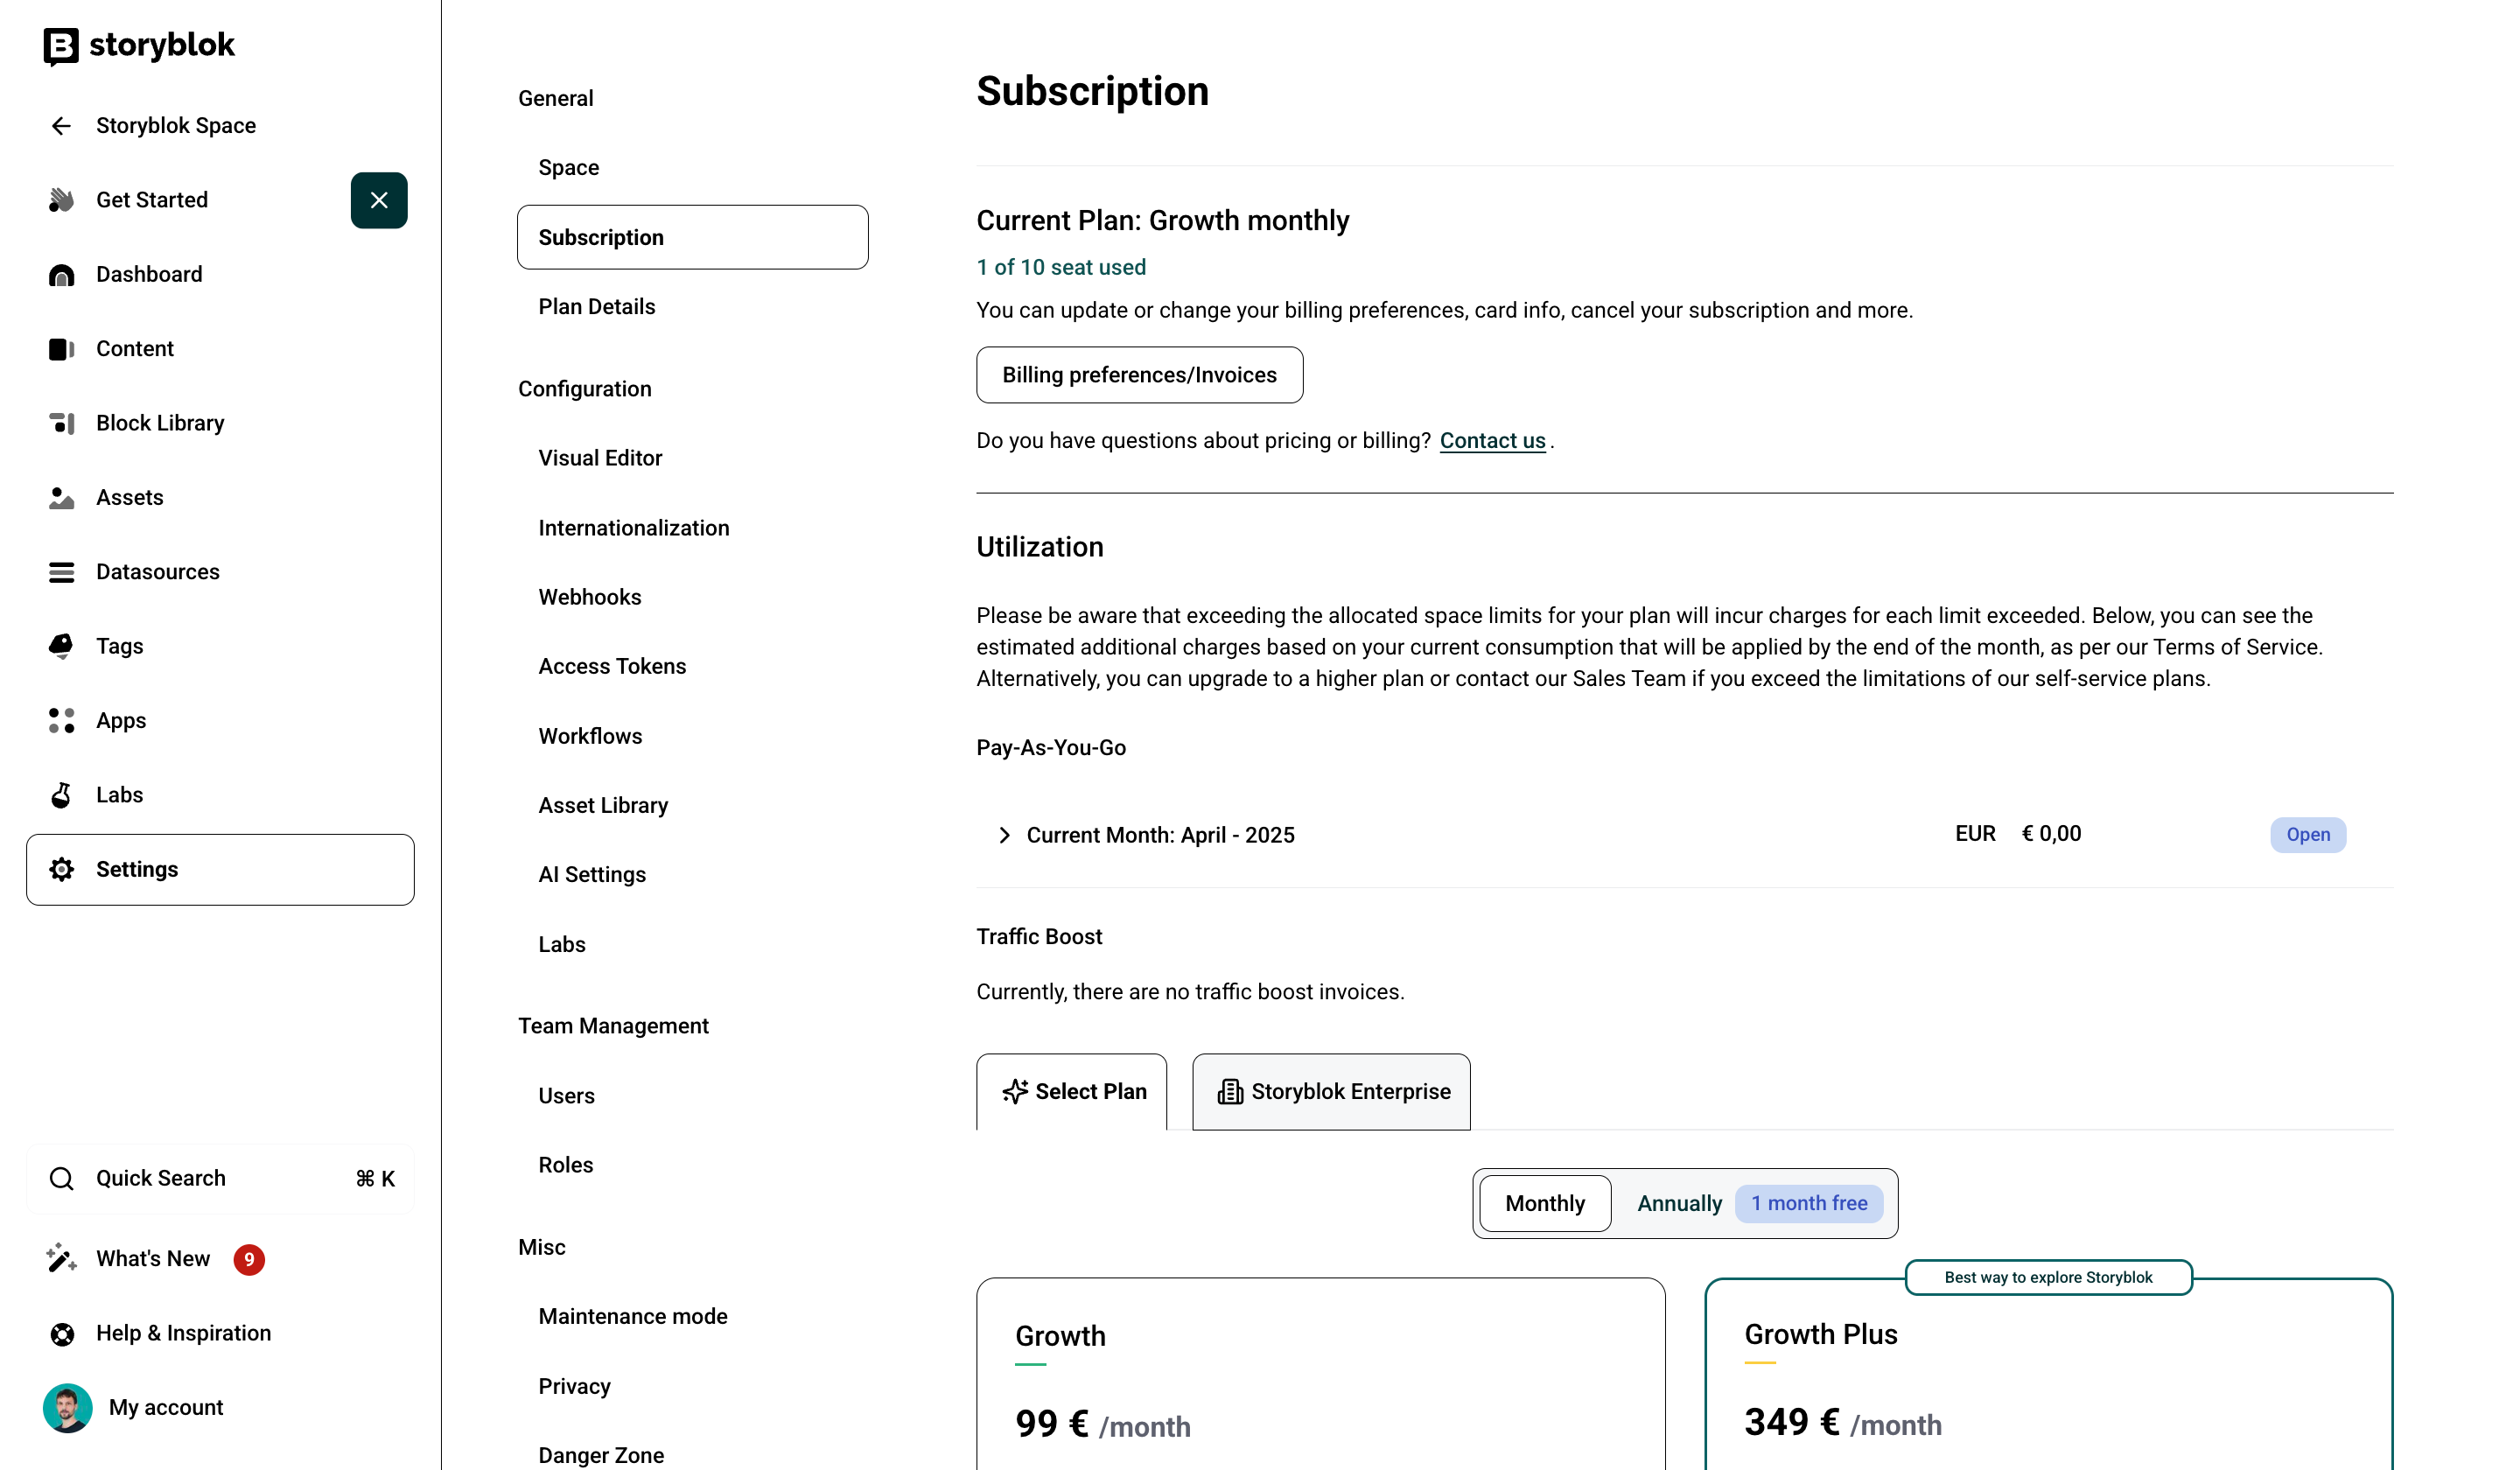
Task: Open the Space settings page
Action: (568, 168)
